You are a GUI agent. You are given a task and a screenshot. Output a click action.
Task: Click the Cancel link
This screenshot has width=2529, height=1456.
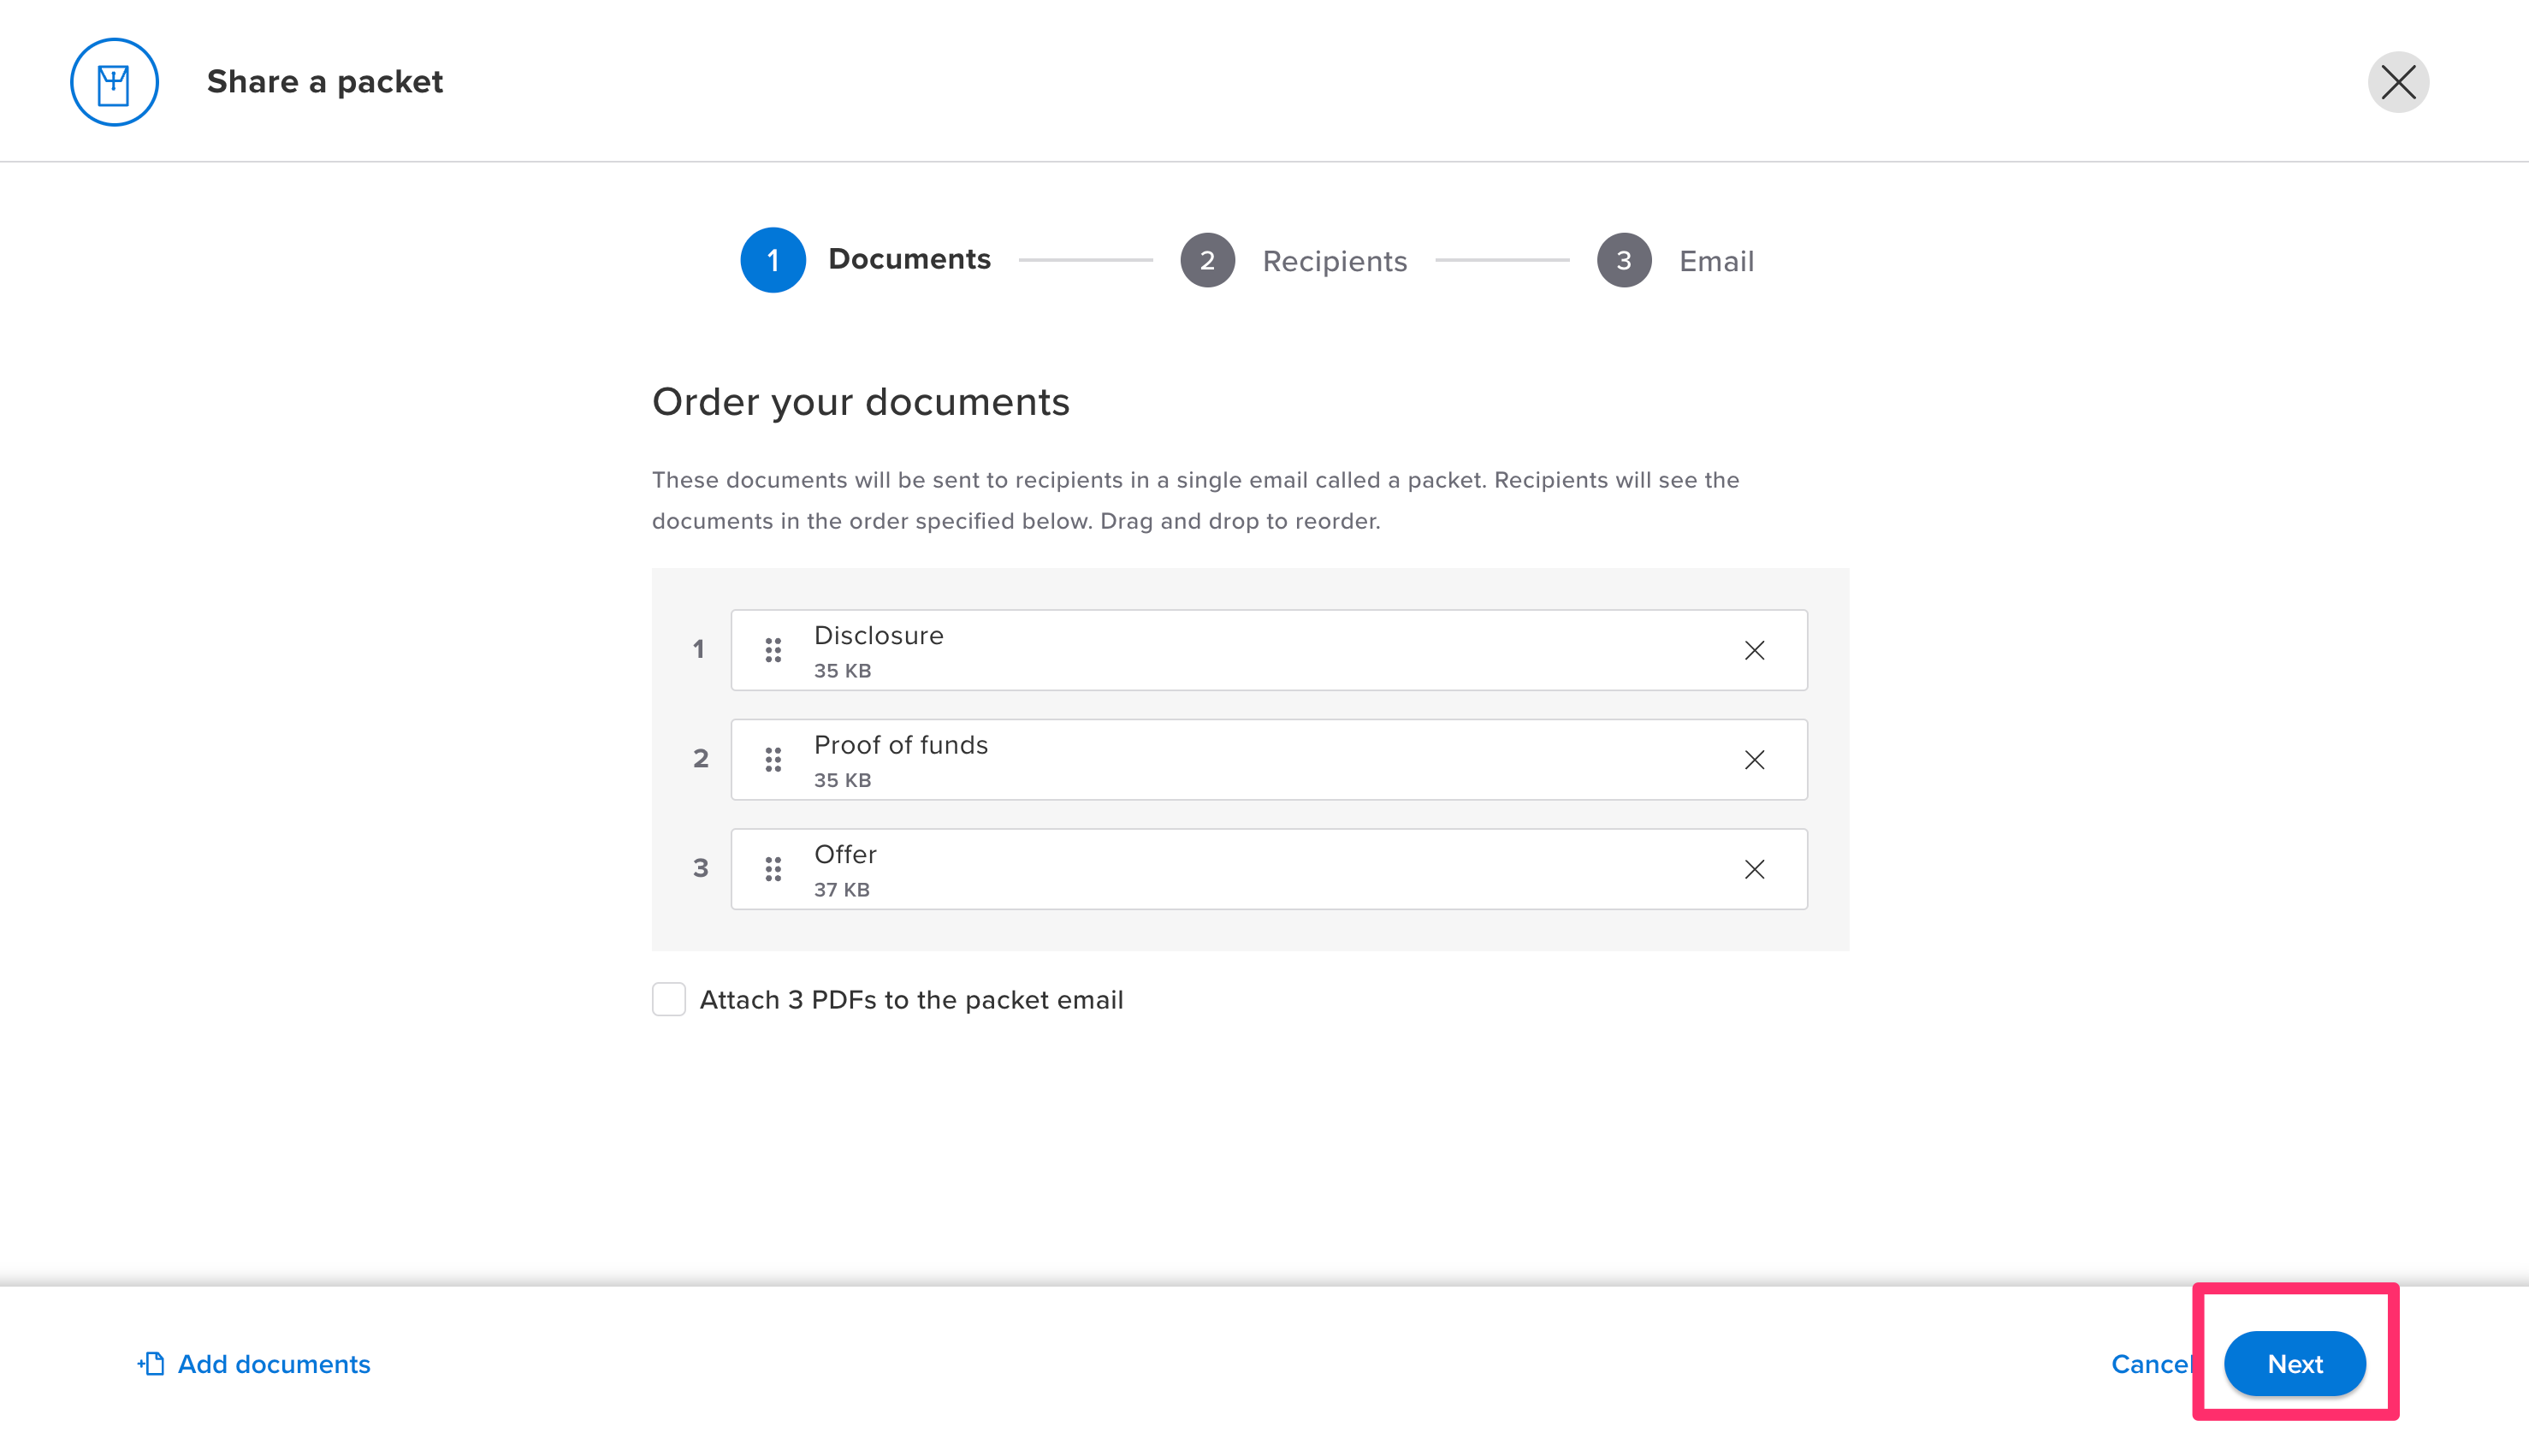[x=2152, y=1364]
